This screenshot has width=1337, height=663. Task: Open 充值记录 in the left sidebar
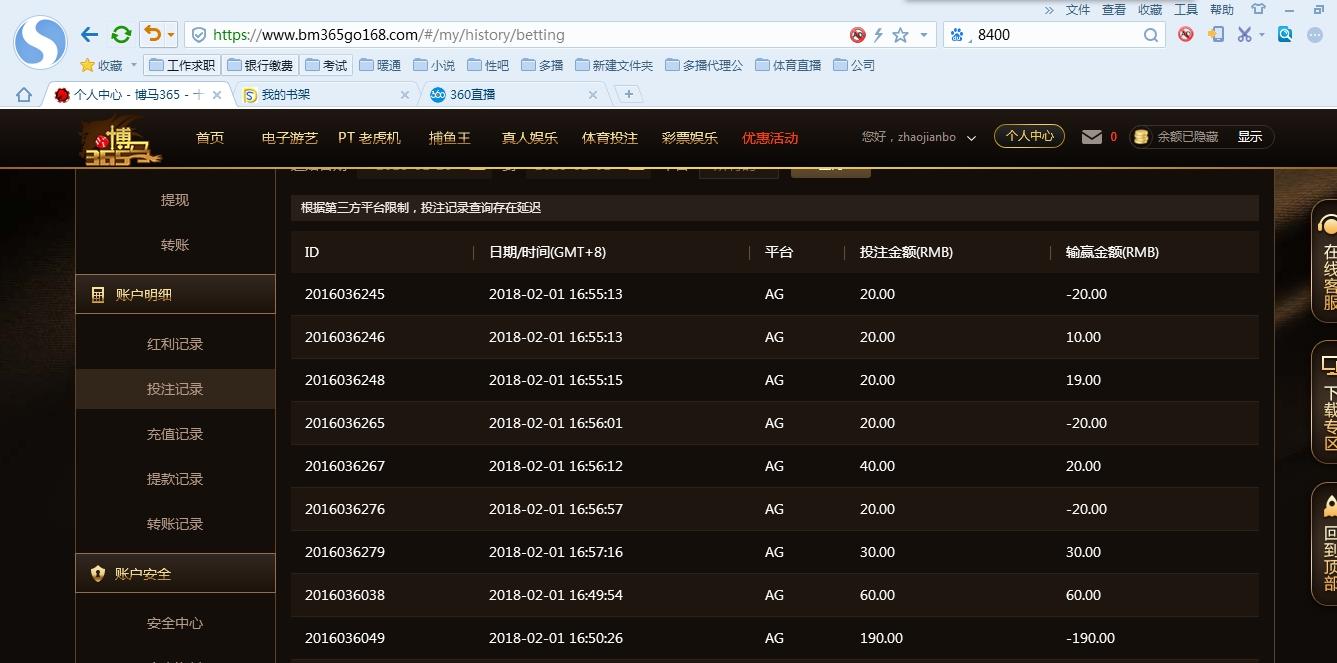coord(175,434)
